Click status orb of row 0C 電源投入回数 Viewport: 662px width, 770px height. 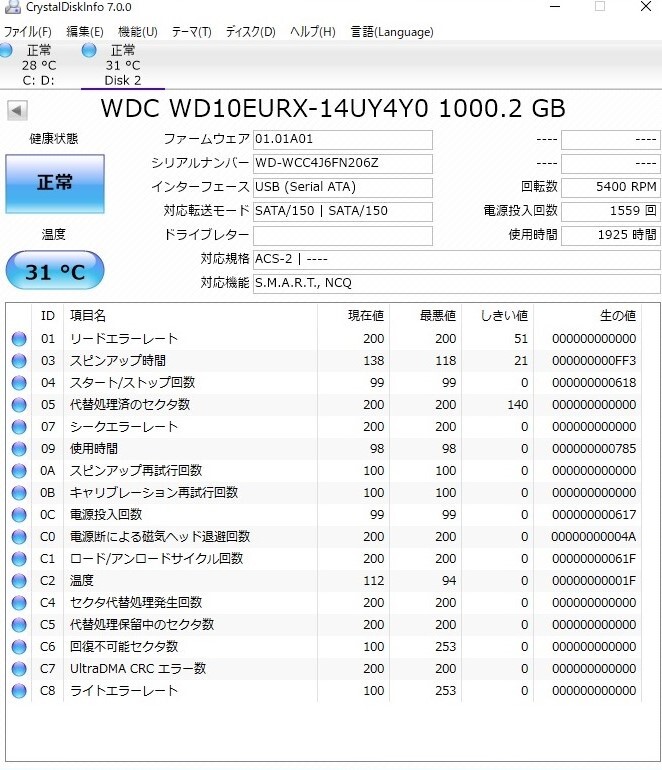point(19,515)
